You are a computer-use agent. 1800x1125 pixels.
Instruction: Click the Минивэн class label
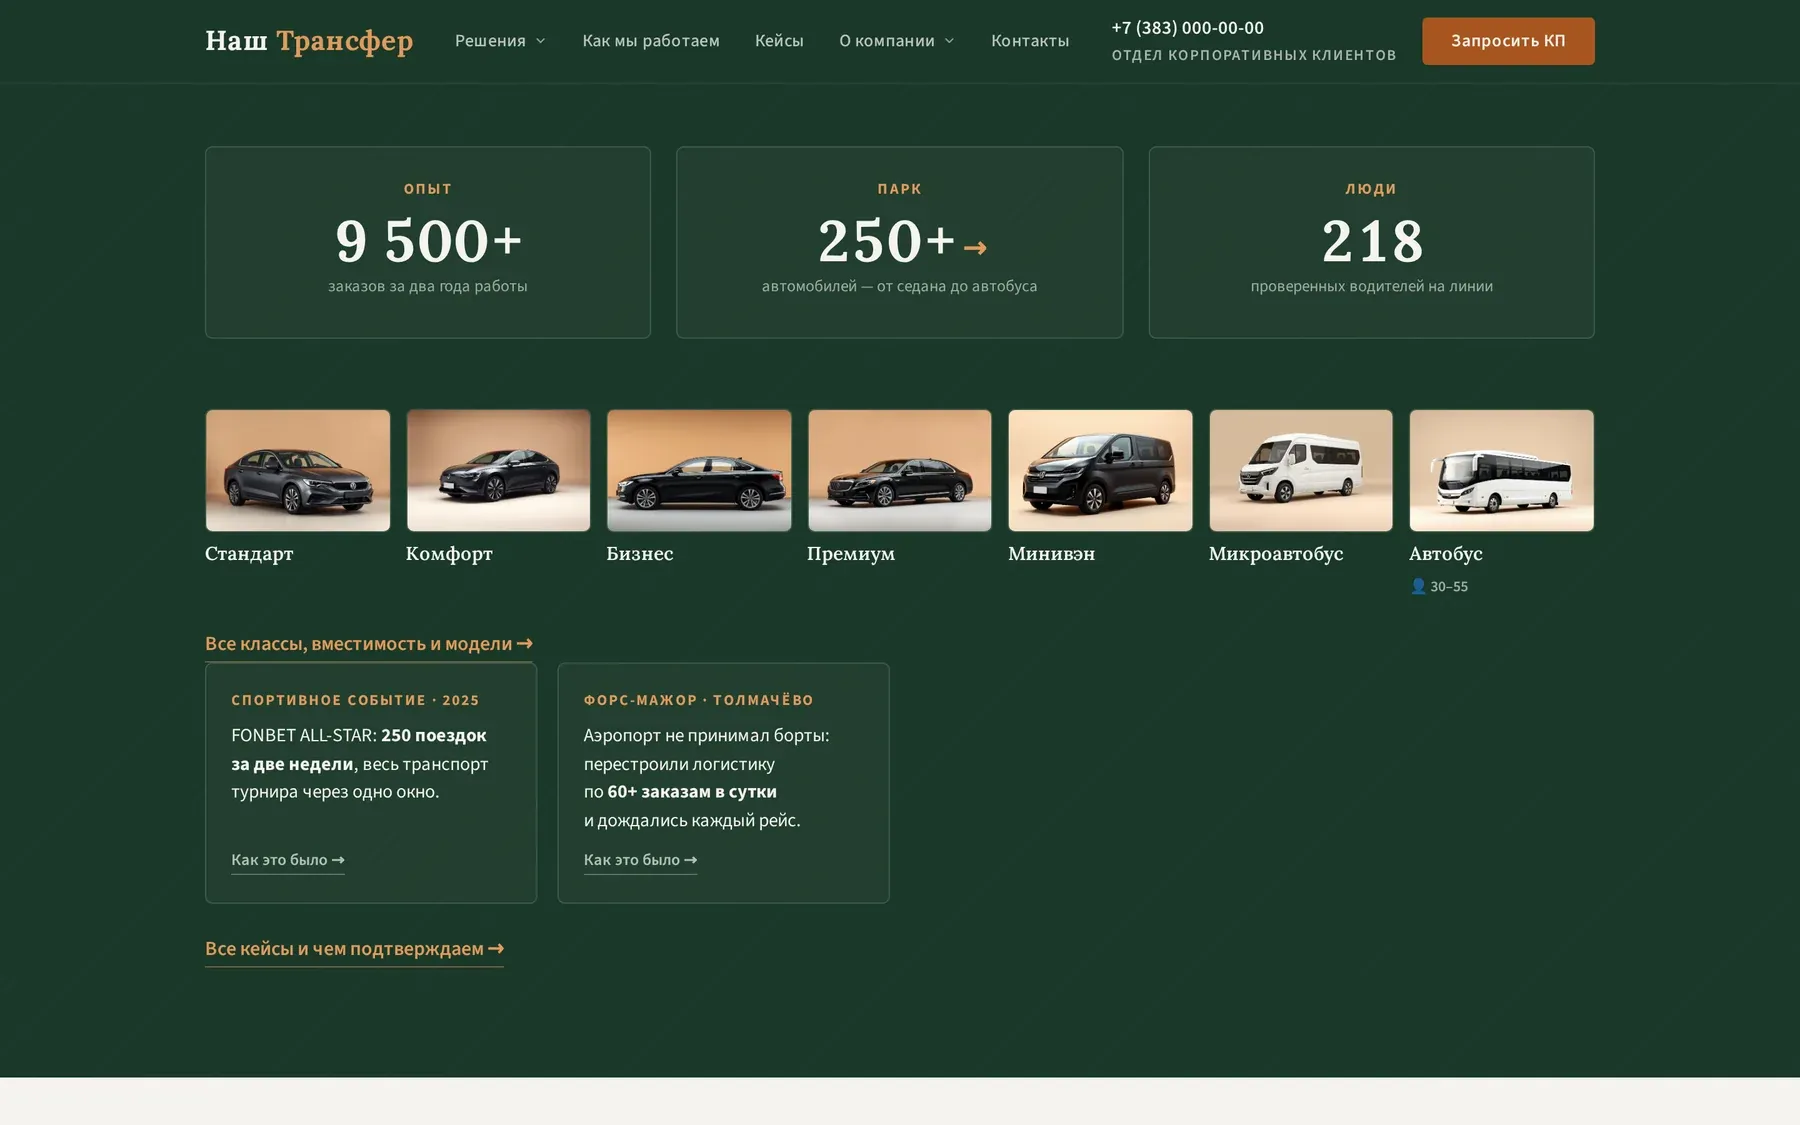click(x=1052, y=554)
